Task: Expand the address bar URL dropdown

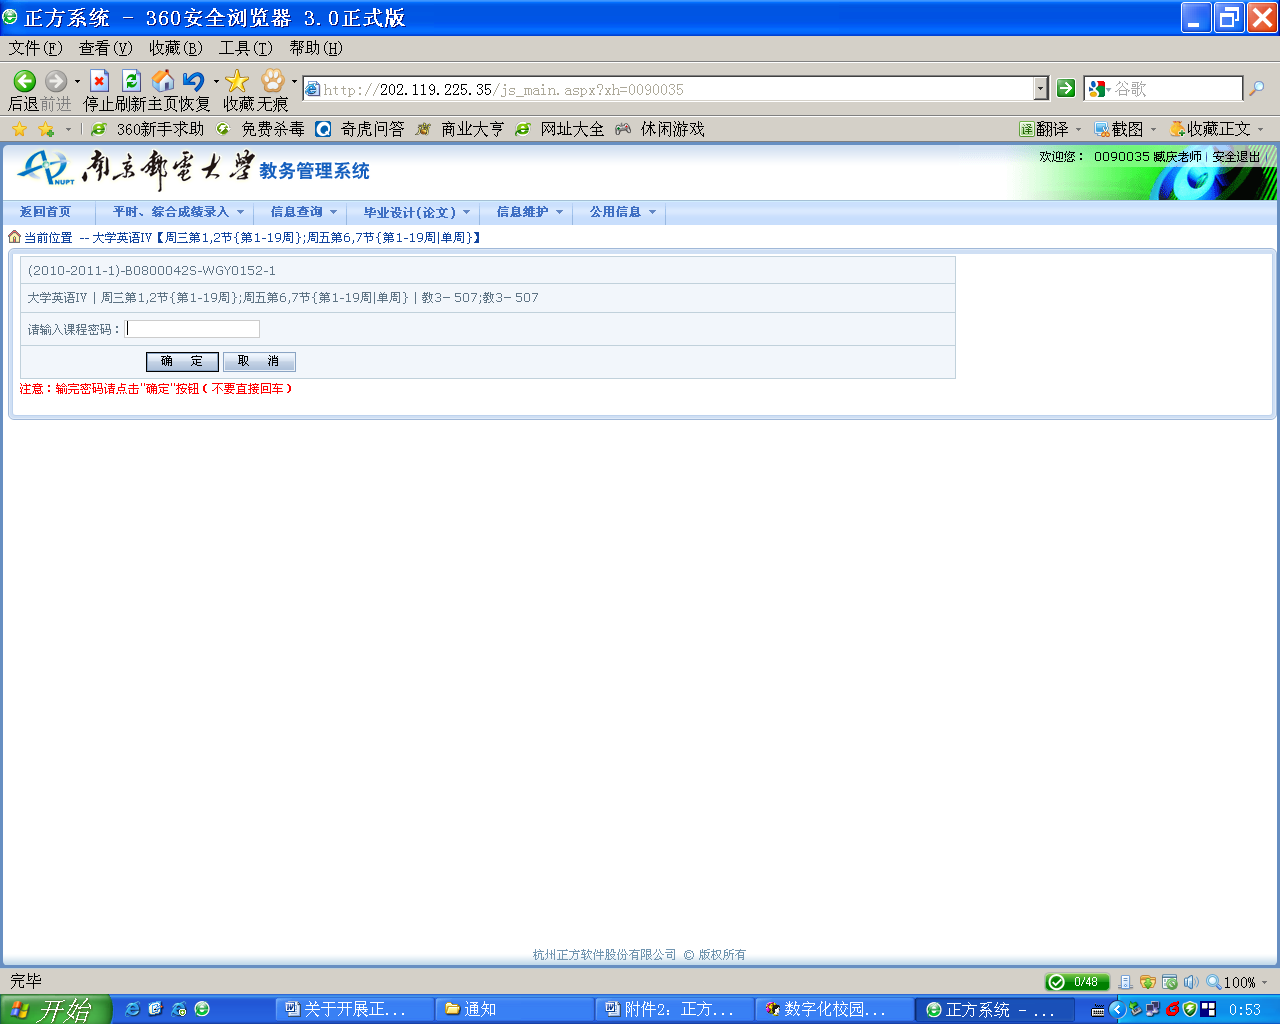Action: (1040, 89)
